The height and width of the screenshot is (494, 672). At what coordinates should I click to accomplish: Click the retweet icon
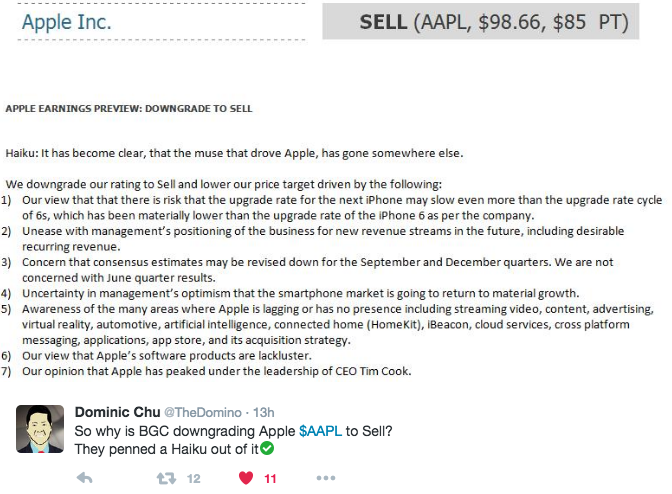click(x=166, y=478)
